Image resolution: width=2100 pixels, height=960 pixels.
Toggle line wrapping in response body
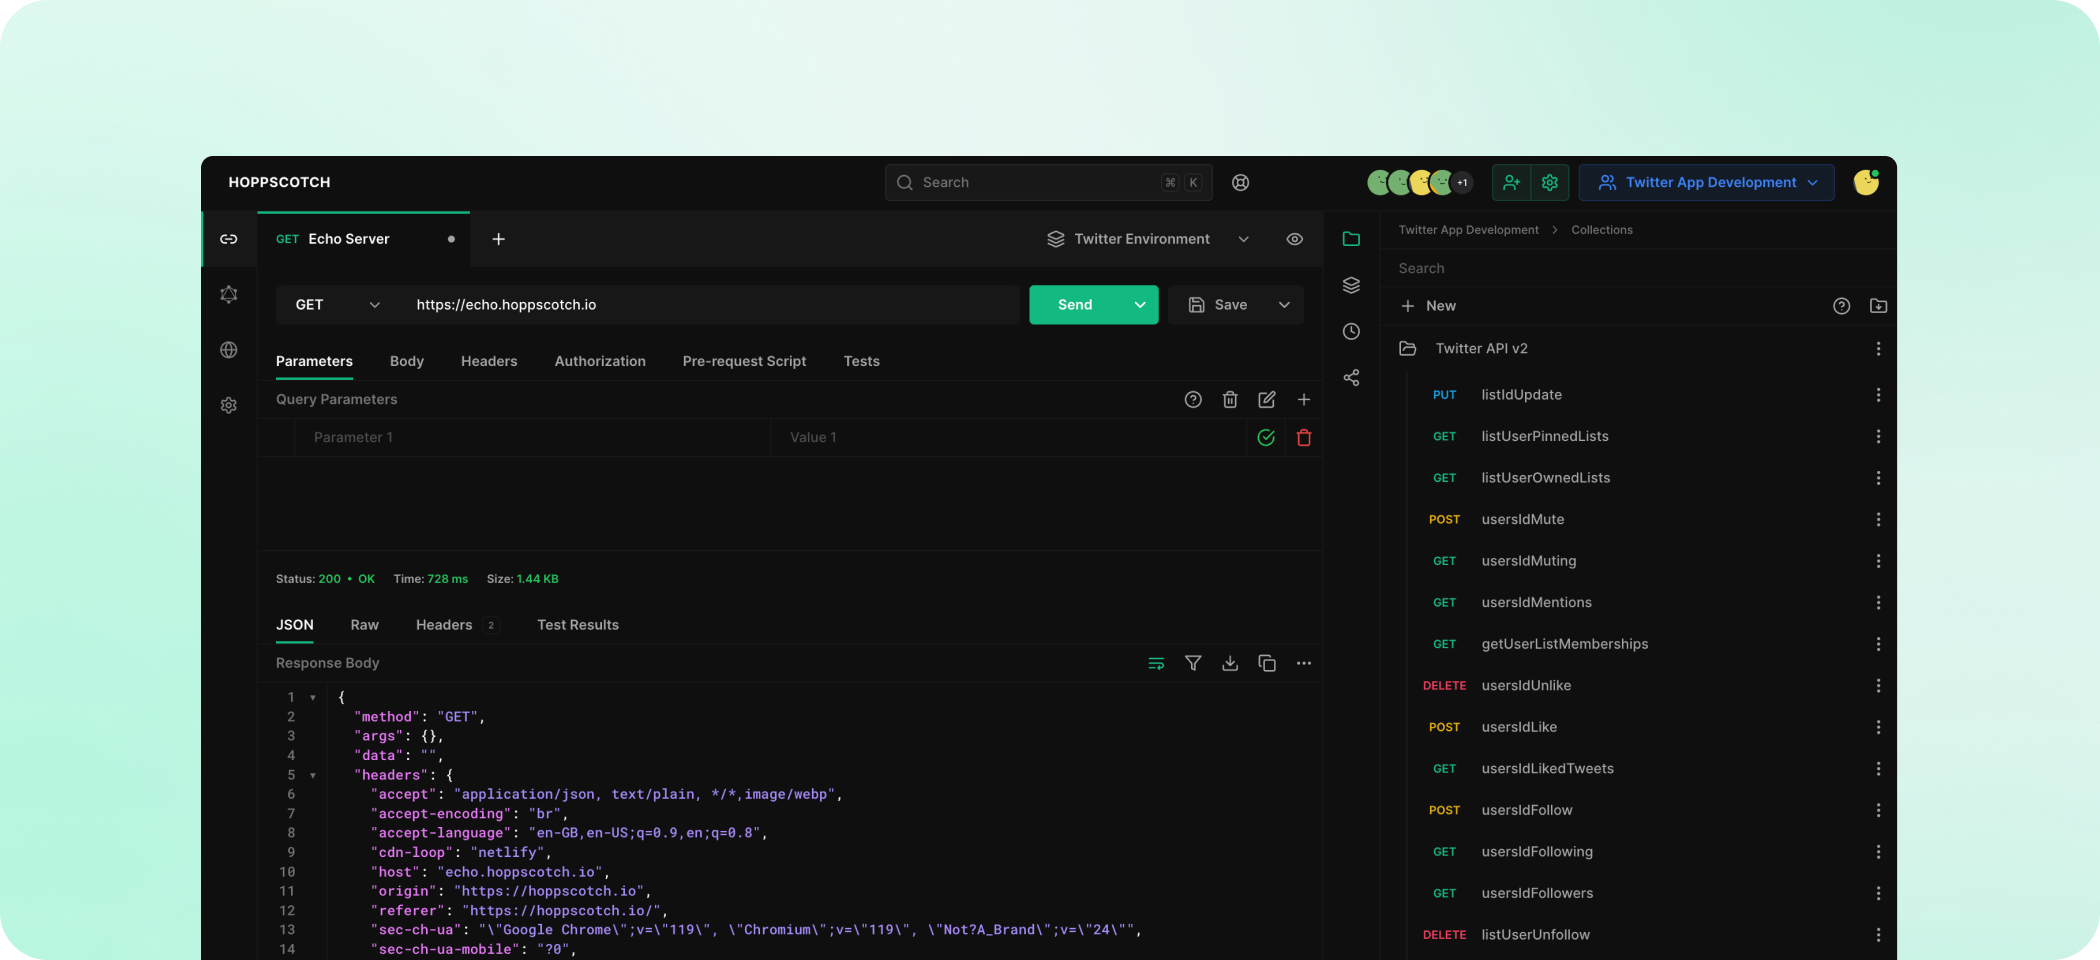pyautogui.click(x=1156, y=663)
